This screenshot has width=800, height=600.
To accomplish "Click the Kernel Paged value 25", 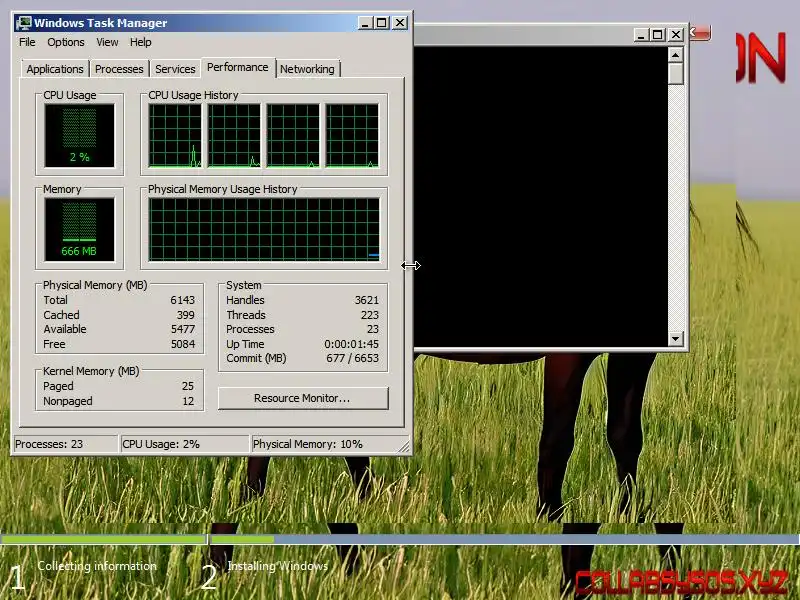I will coord(188,386).
